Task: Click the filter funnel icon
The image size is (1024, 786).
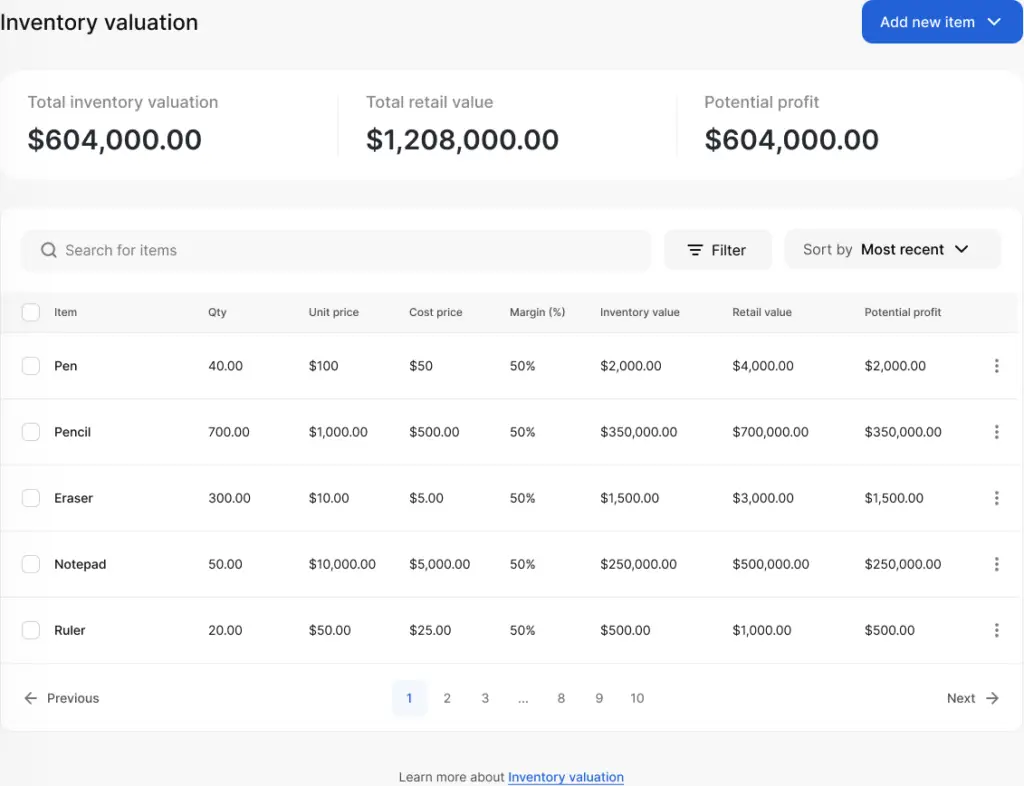Action: coord(695,249)
